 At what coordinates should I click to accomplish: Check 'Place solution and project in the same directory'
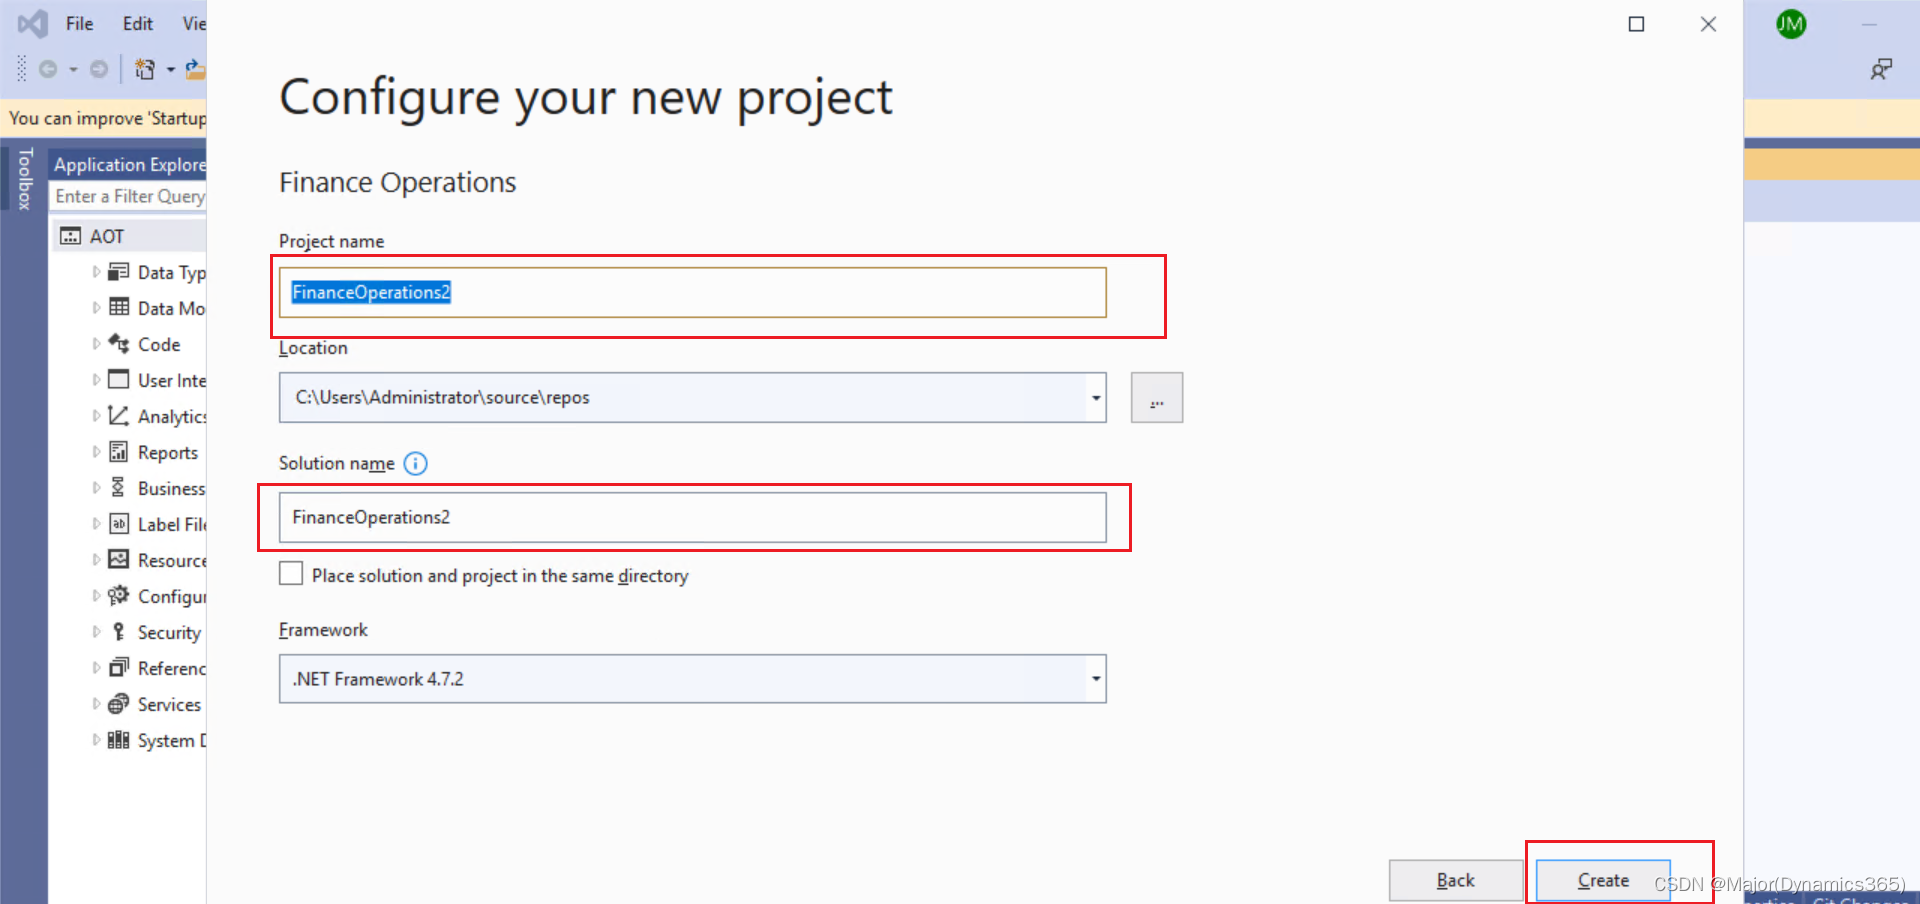point(291,573)
